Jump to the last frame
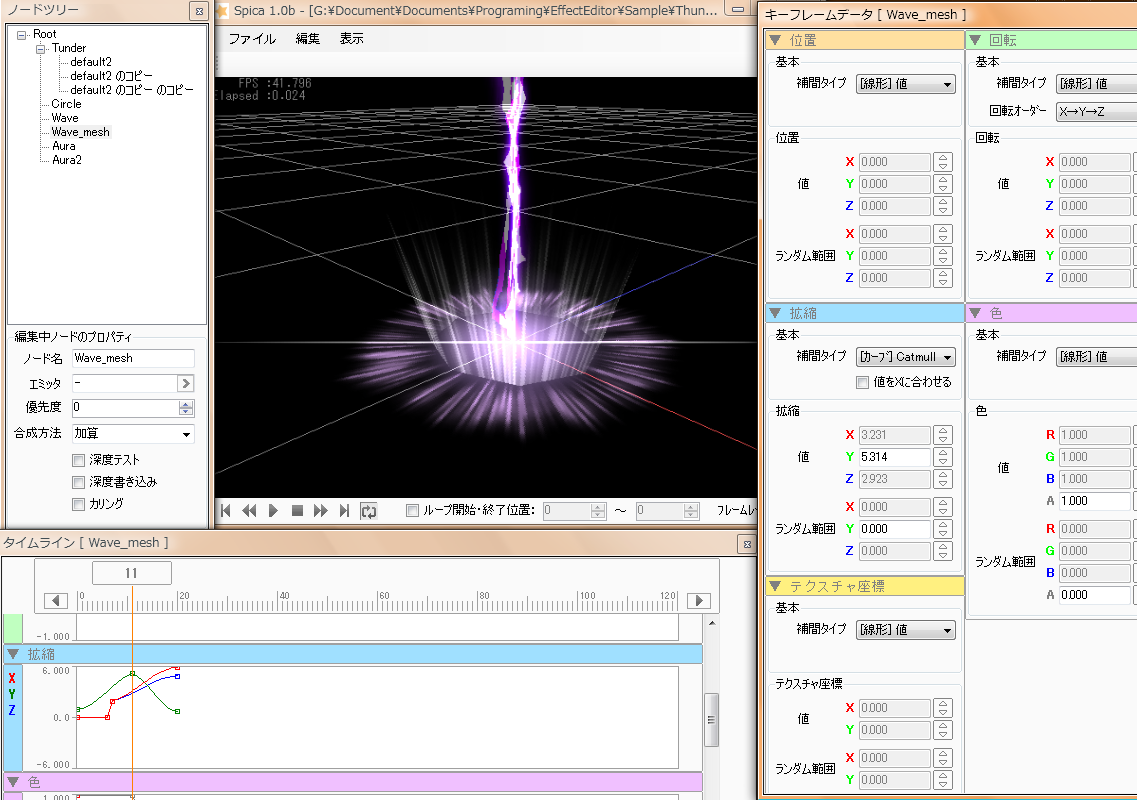Screen dimensions: 1137x800 tap(344, 511)
